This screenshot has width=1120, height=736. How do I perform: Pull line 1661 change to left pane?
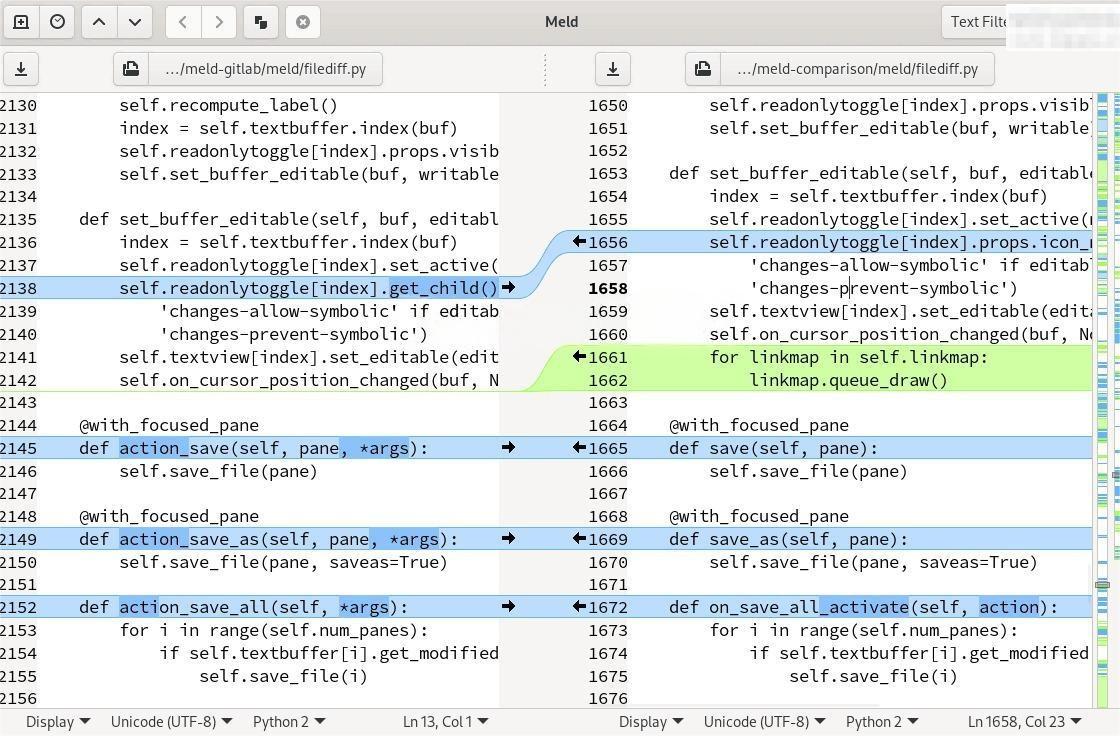(x=579, y=357)
